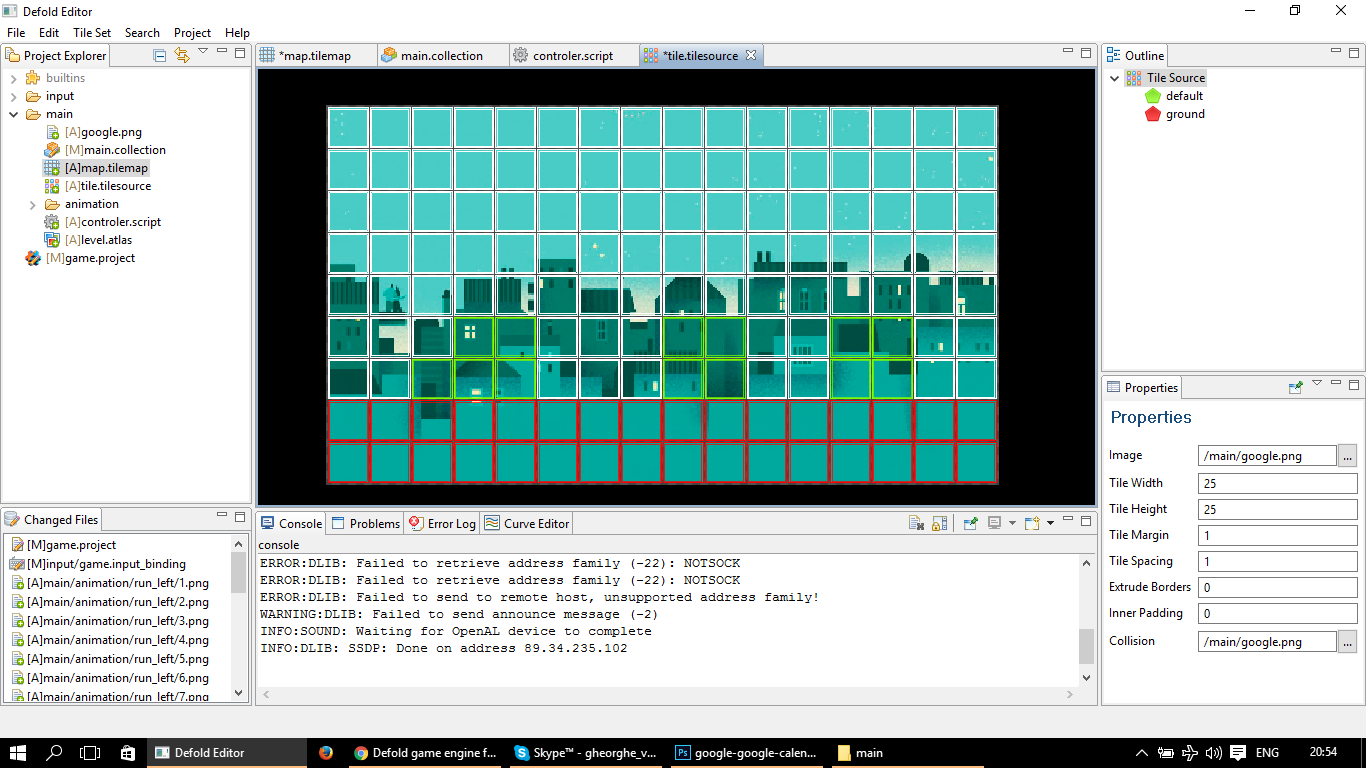
Task: Expand the animation folder
Action: [x=32, y=204]
